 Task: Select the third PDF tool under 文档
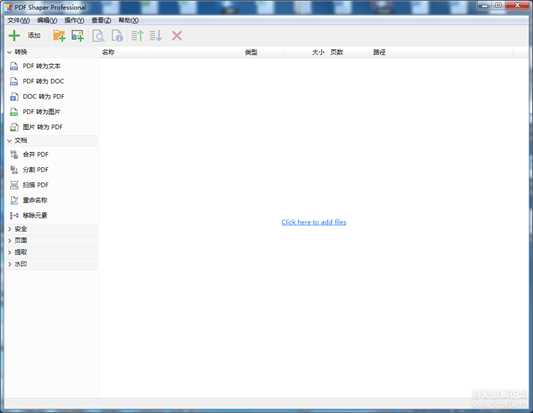point(29,185)
